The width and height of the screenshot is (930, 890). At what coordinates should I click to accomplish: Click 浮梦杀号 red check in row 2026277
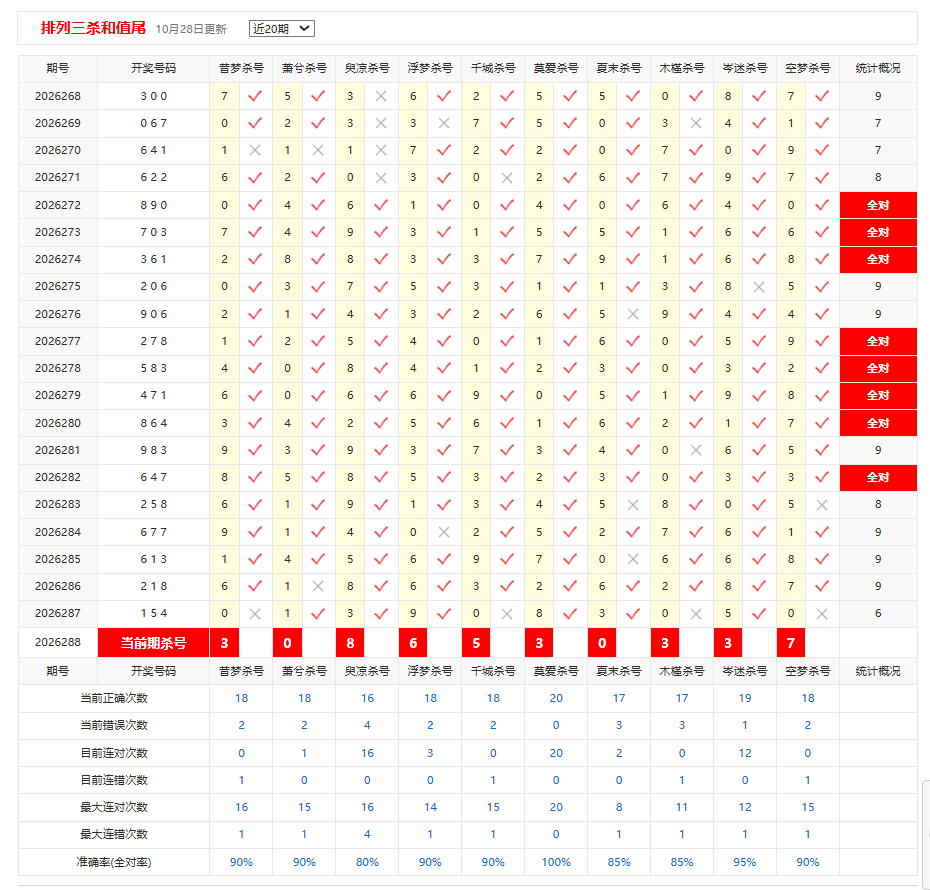click(x=444, y=342)
